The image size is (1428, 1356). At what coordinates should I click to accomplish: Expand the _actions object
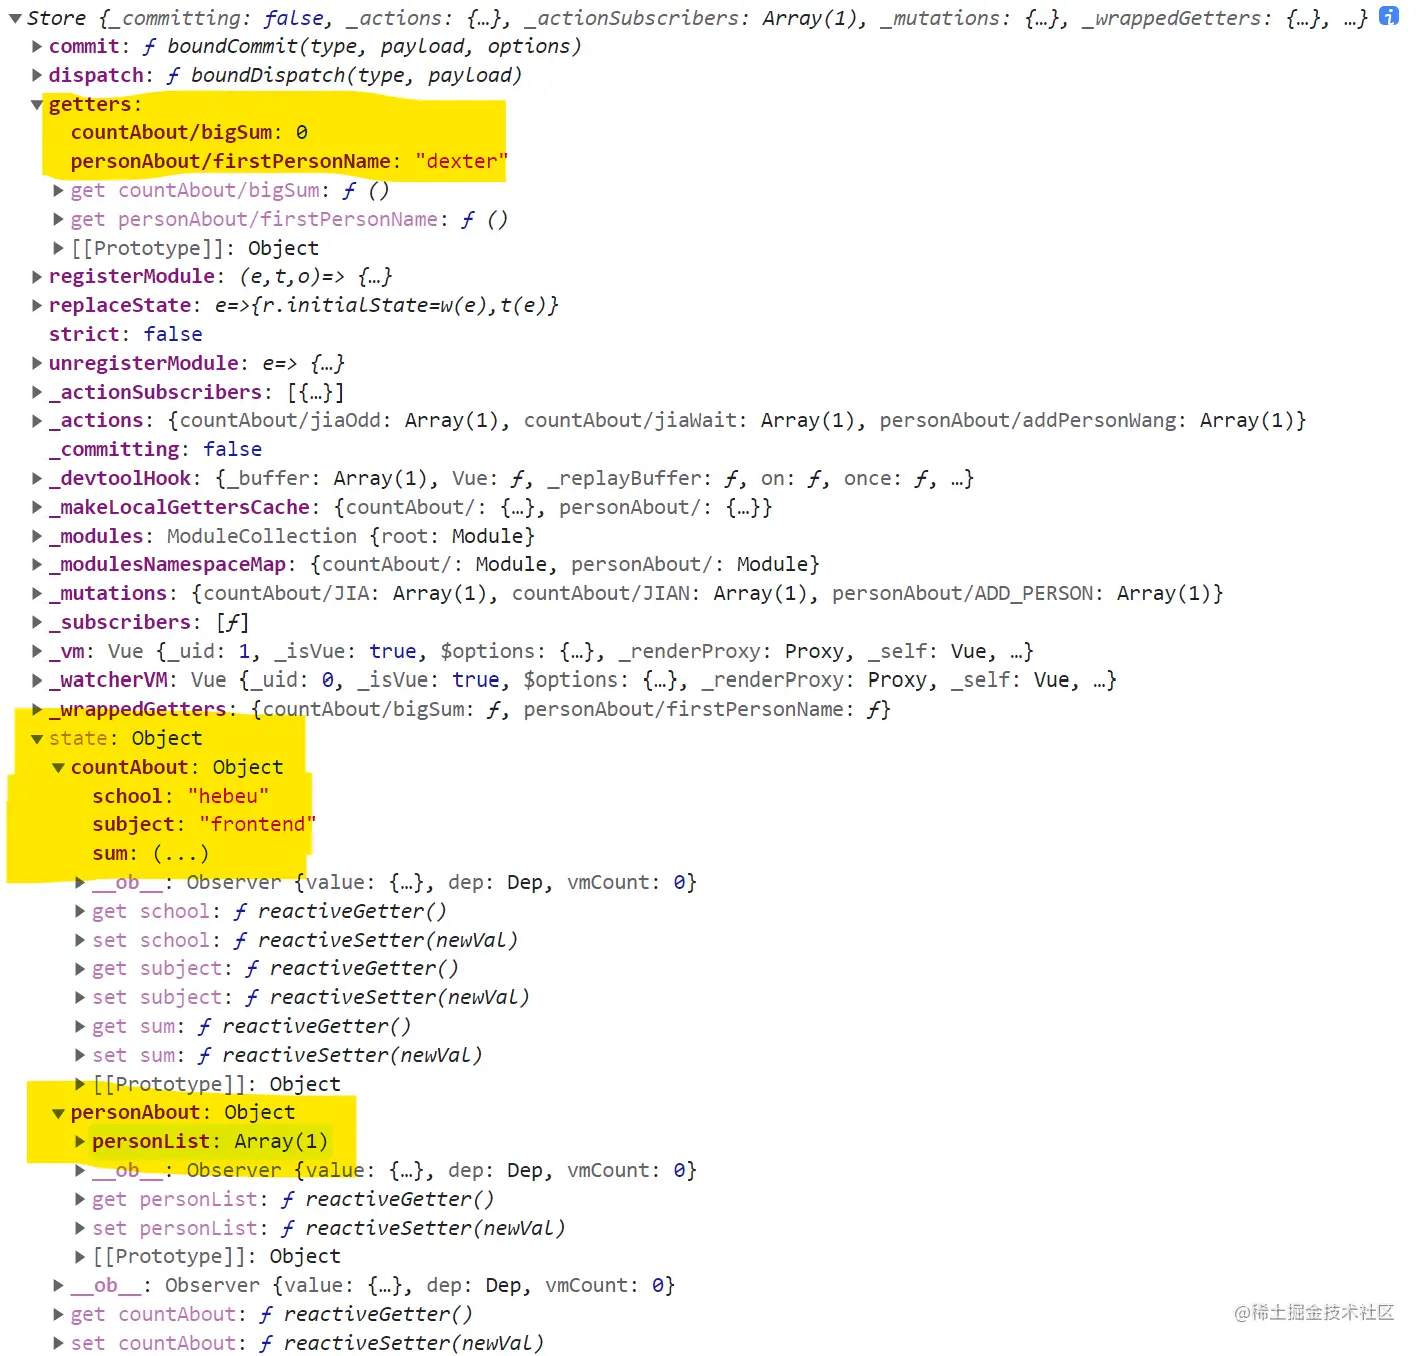37,421
